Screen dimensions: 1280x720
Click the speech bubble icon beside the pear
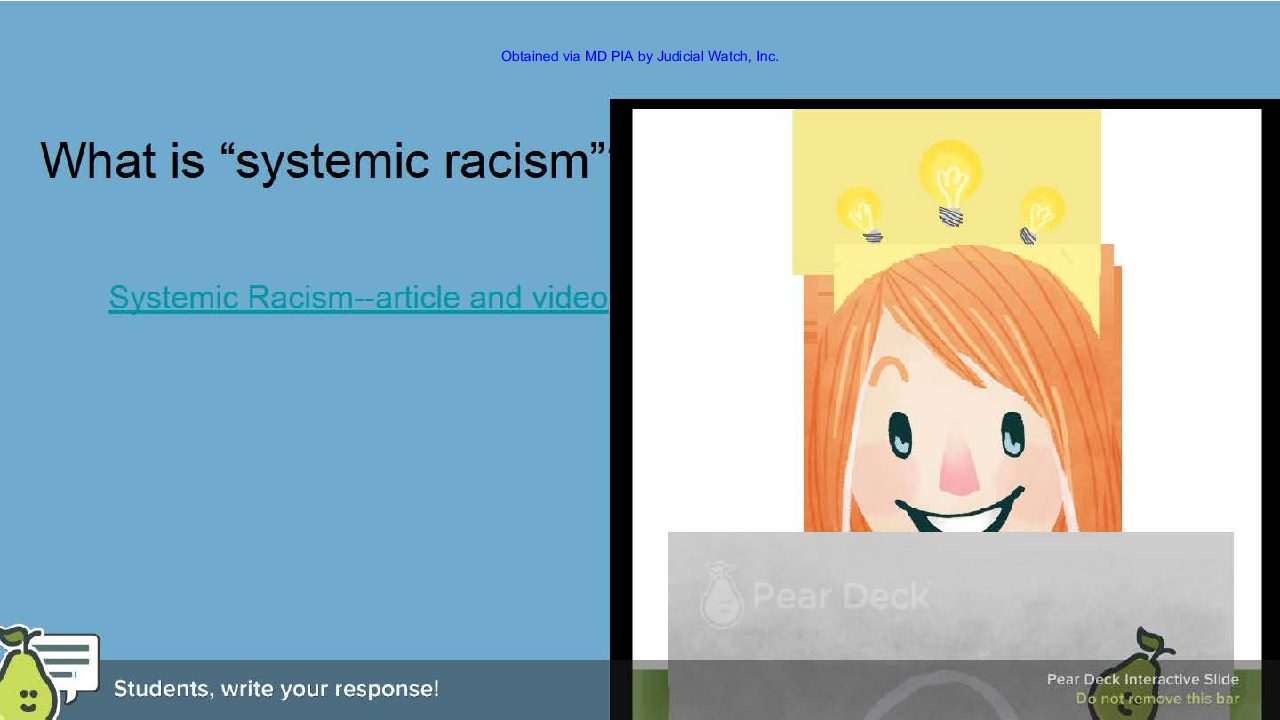[70, 658]
